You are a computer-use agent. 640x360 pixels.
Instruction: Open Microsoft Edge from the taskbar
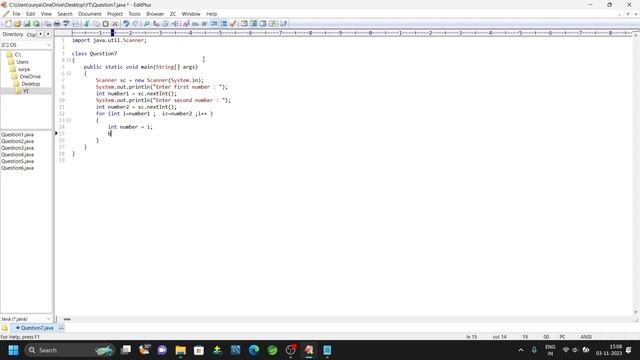tap(254, 350)
